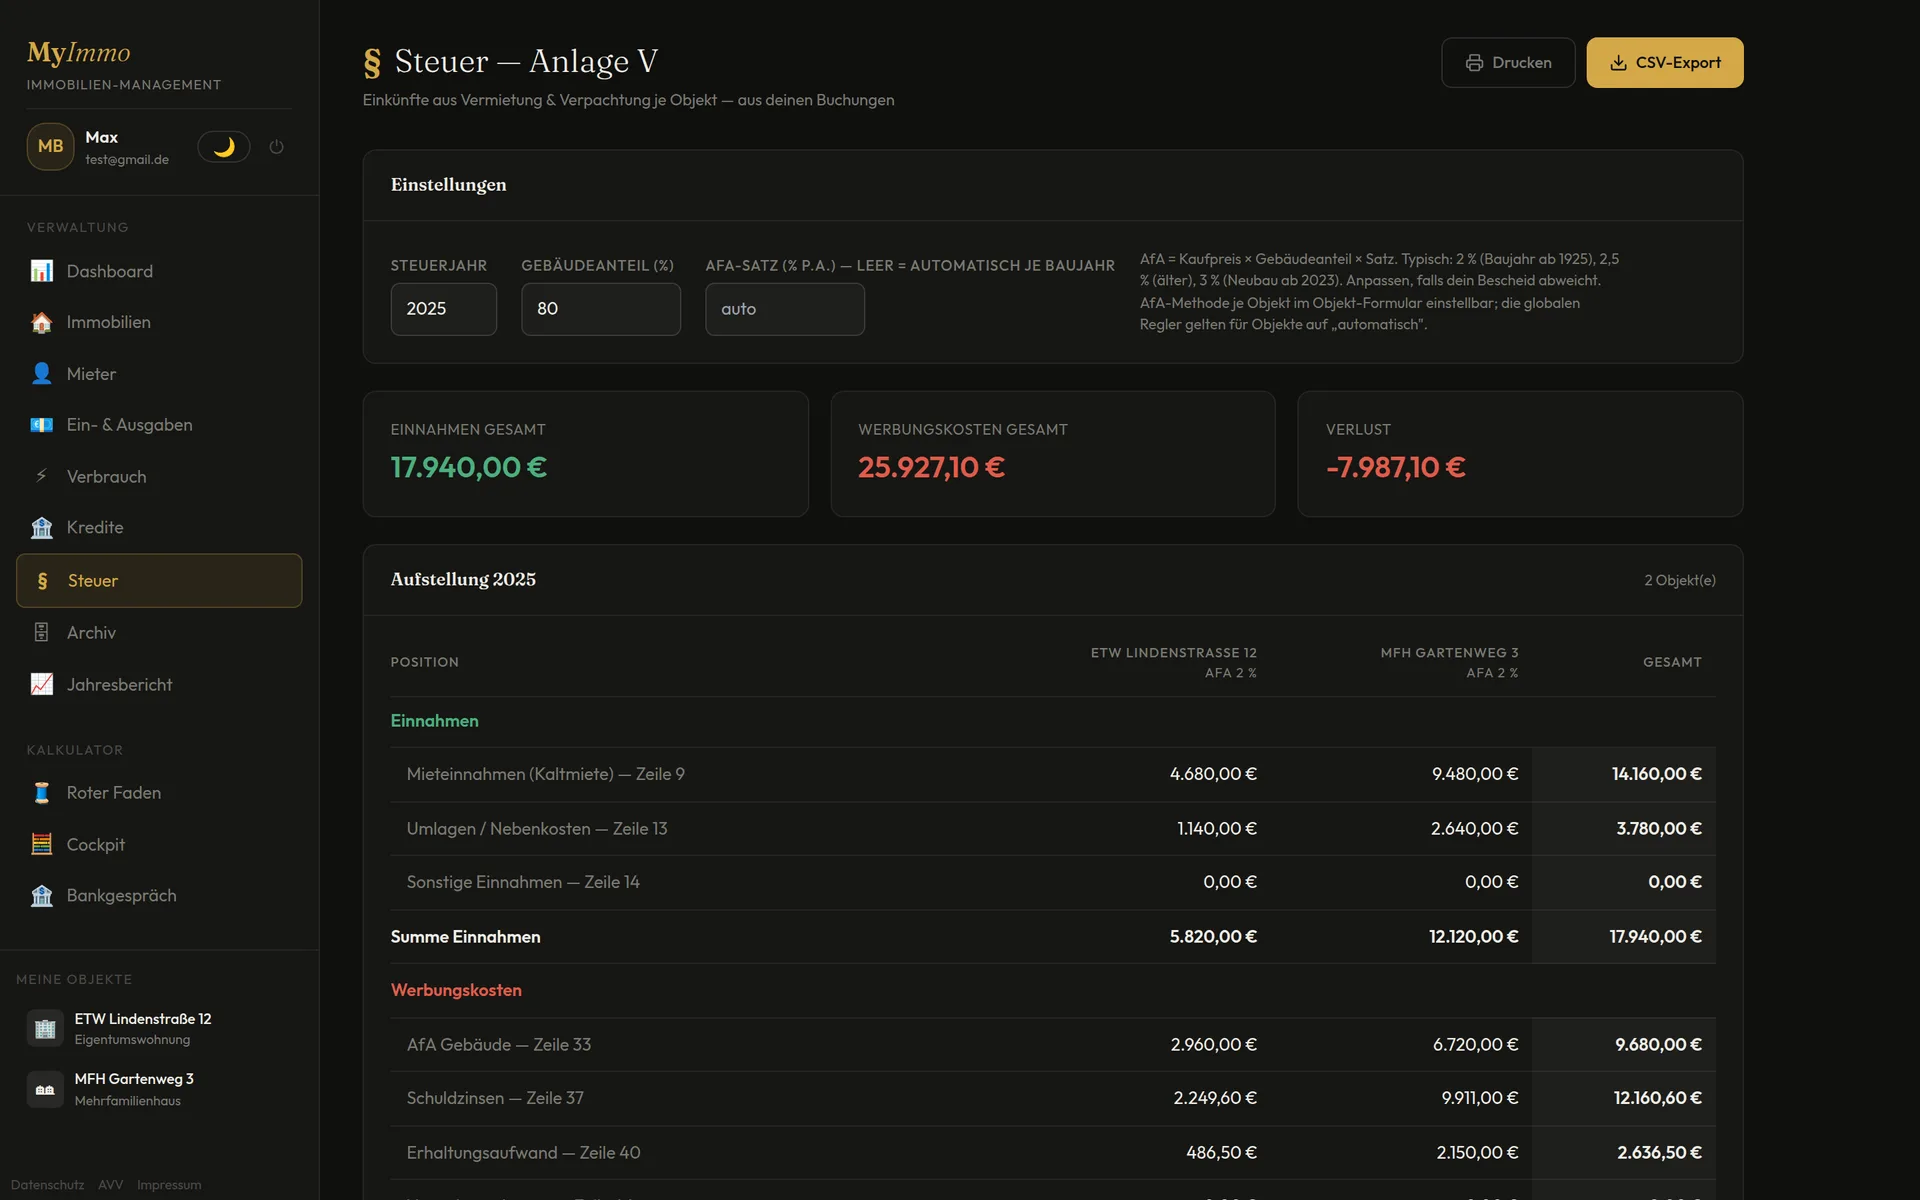Image resolution: width=1920 pixels, height=1200 pixels.
Task: Export data with the CSV-Export button
Action: click(1665, 63)
